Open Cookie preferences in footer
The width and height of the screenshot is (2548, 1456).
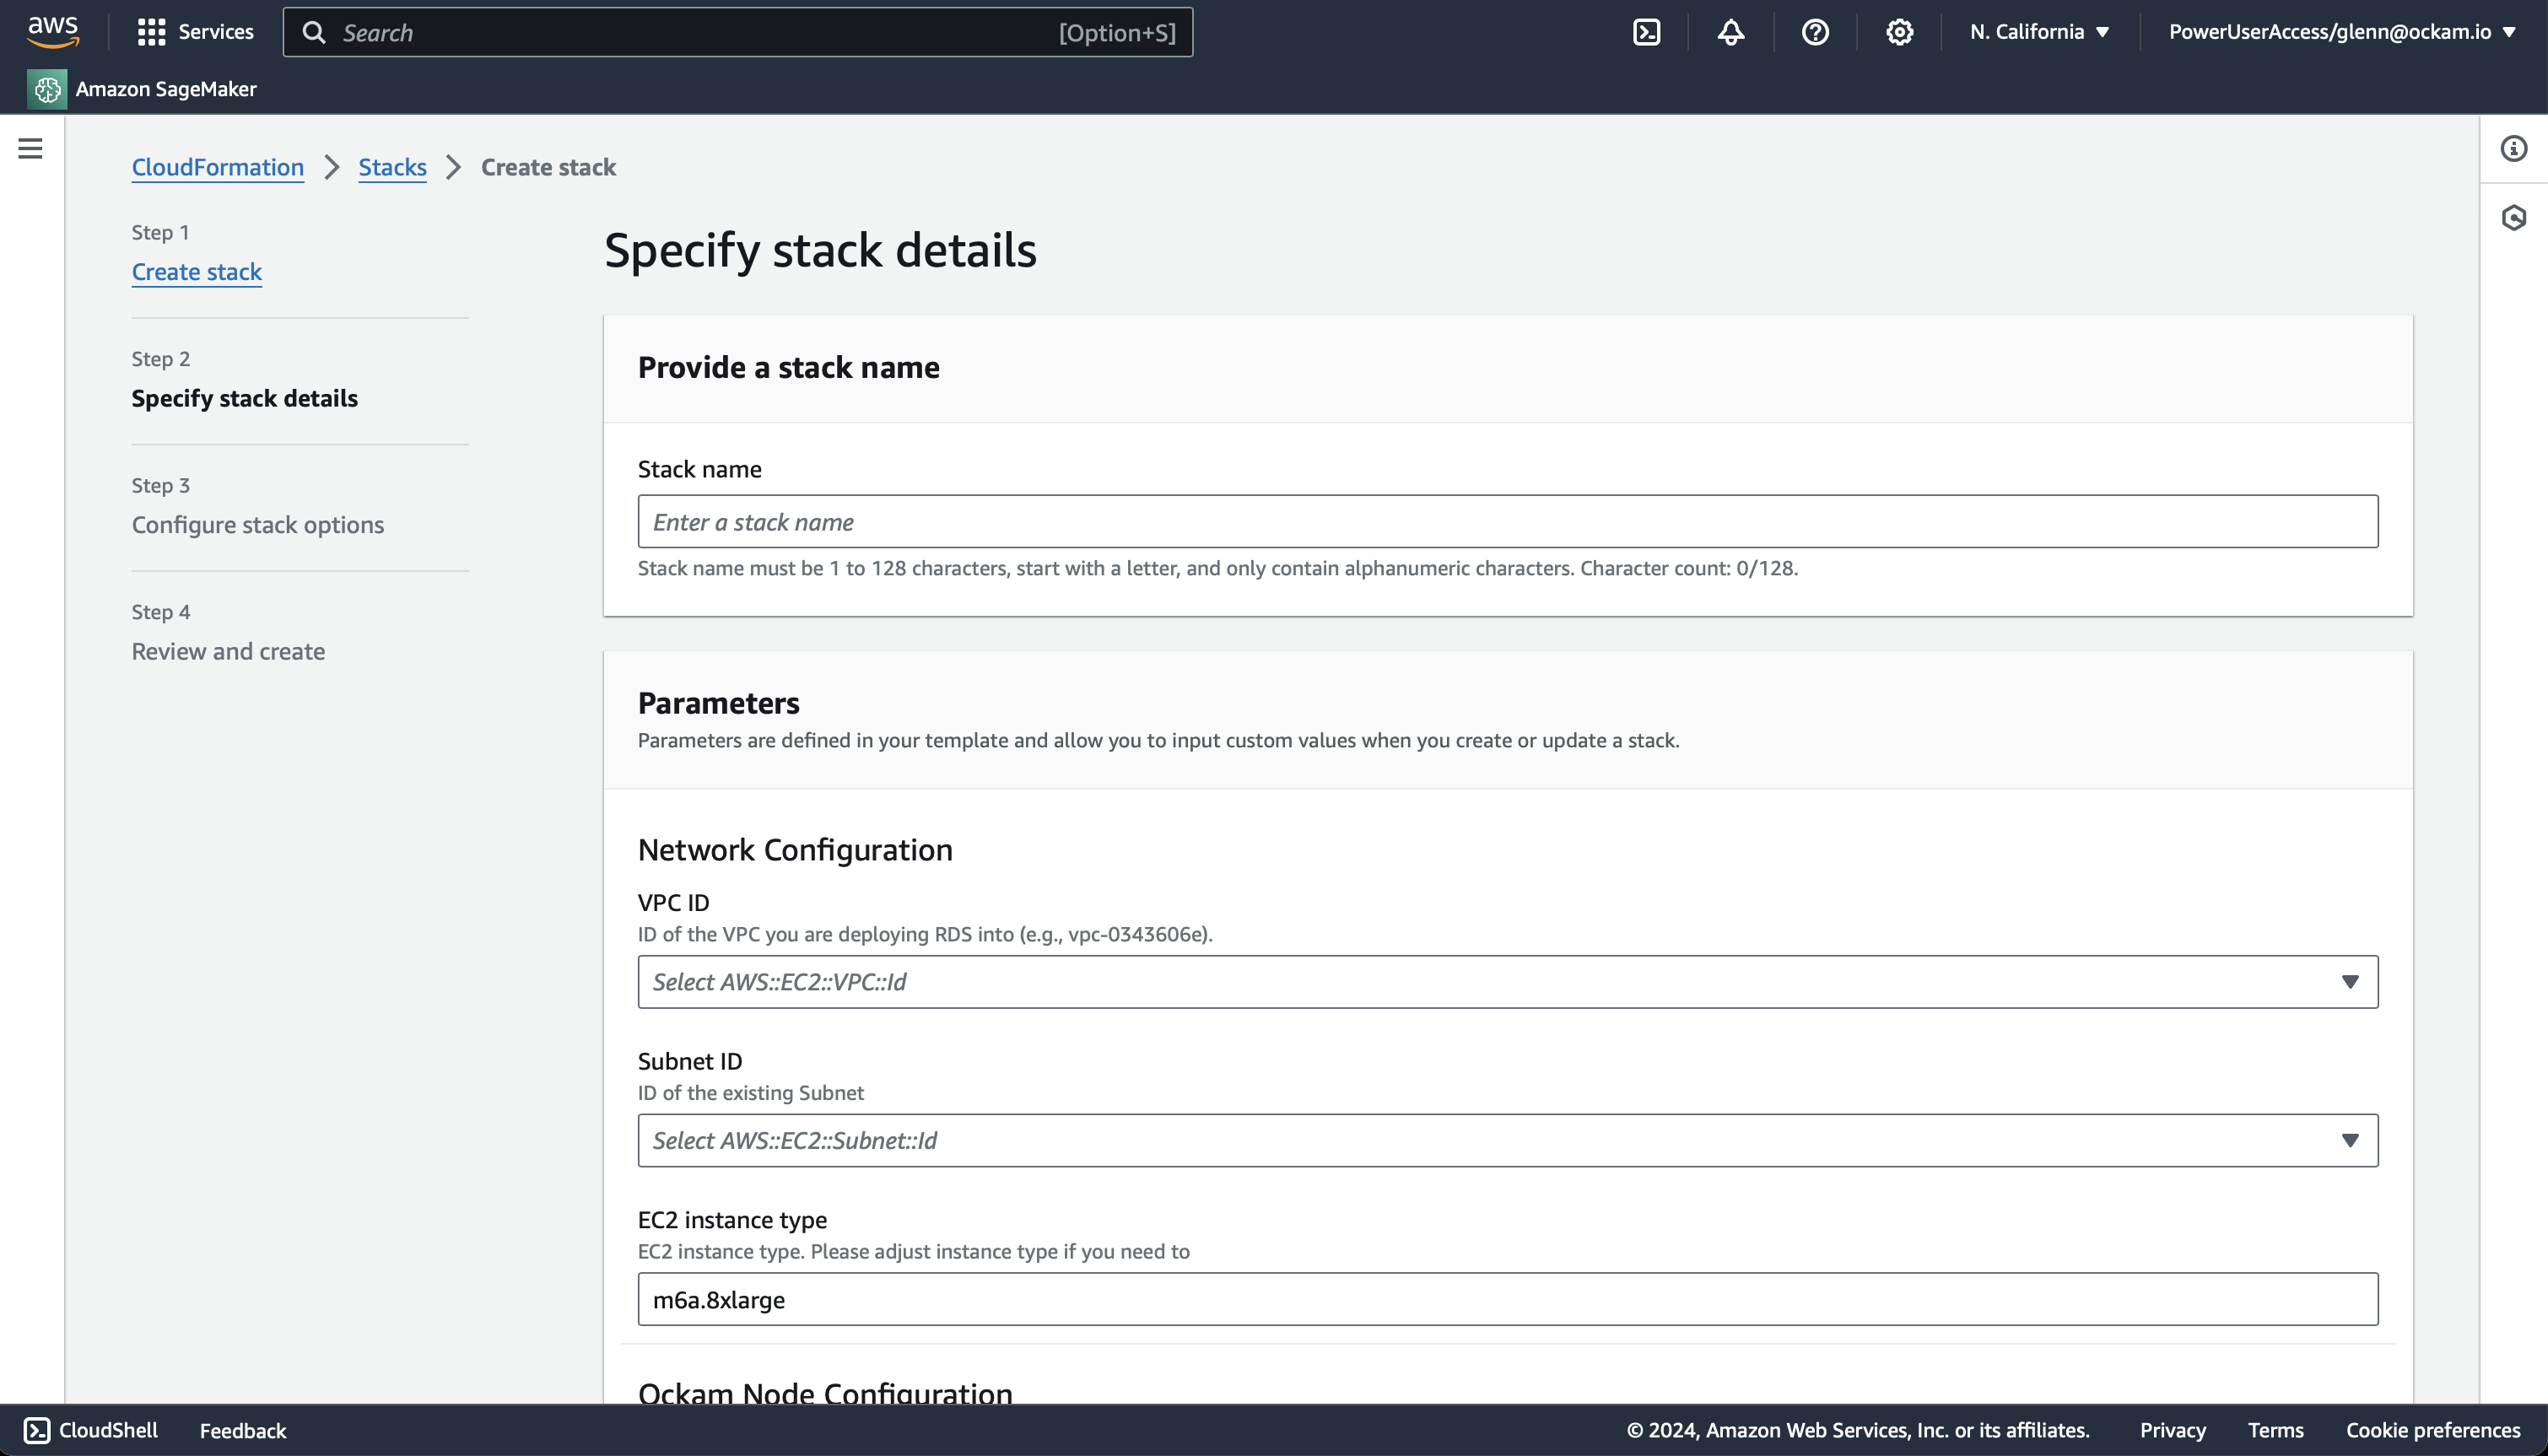pyautogui.click(x=2432, y=1430)
